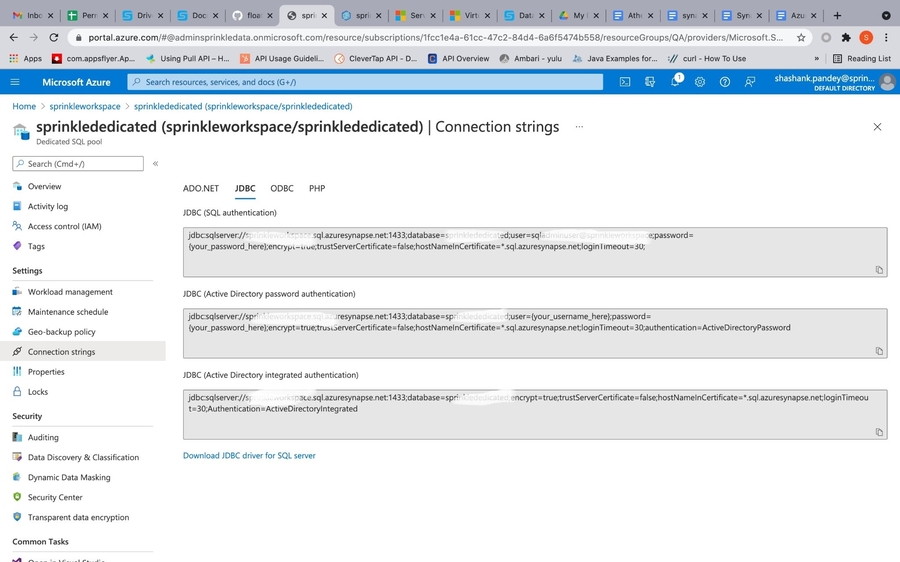The image size is (900, 562).
Task: Collapse the left navigation sidebar
Action: click(x=155, y=163)
